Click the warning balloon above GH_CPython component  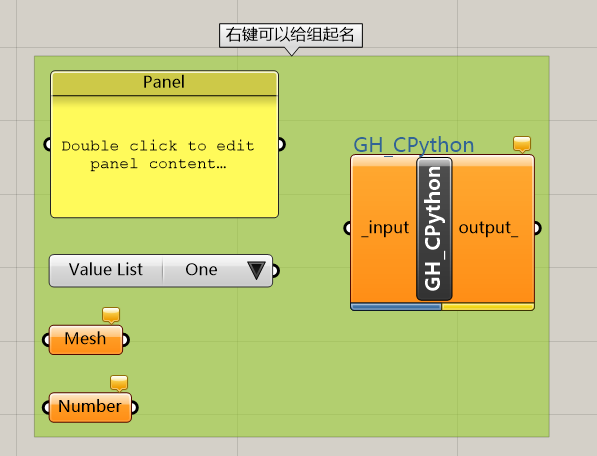[522, 144]
